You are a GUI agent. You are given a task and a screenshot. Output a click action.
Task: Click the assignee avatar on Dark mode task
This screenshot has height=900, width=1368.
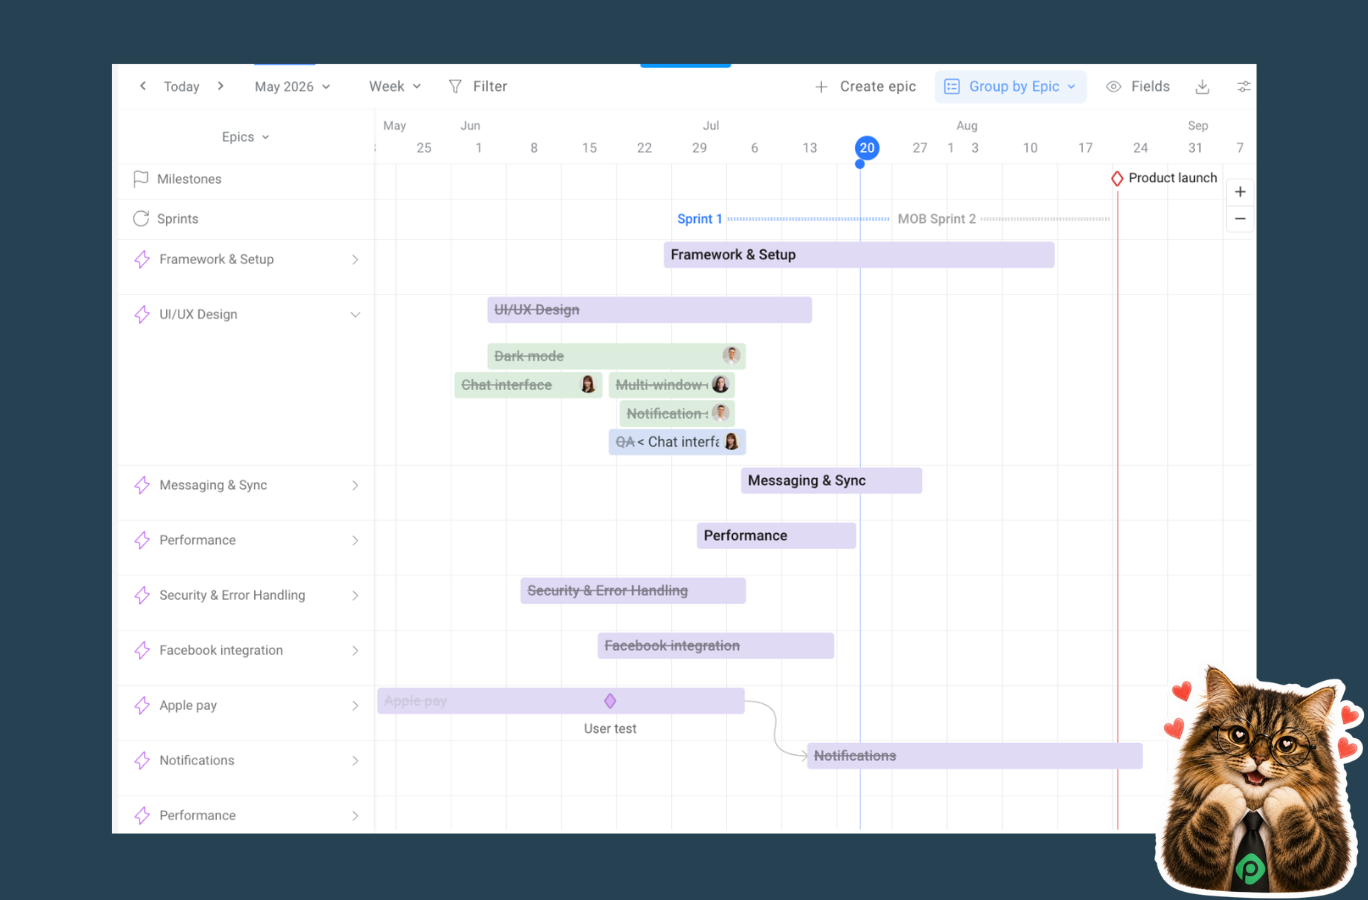point(732,356)
